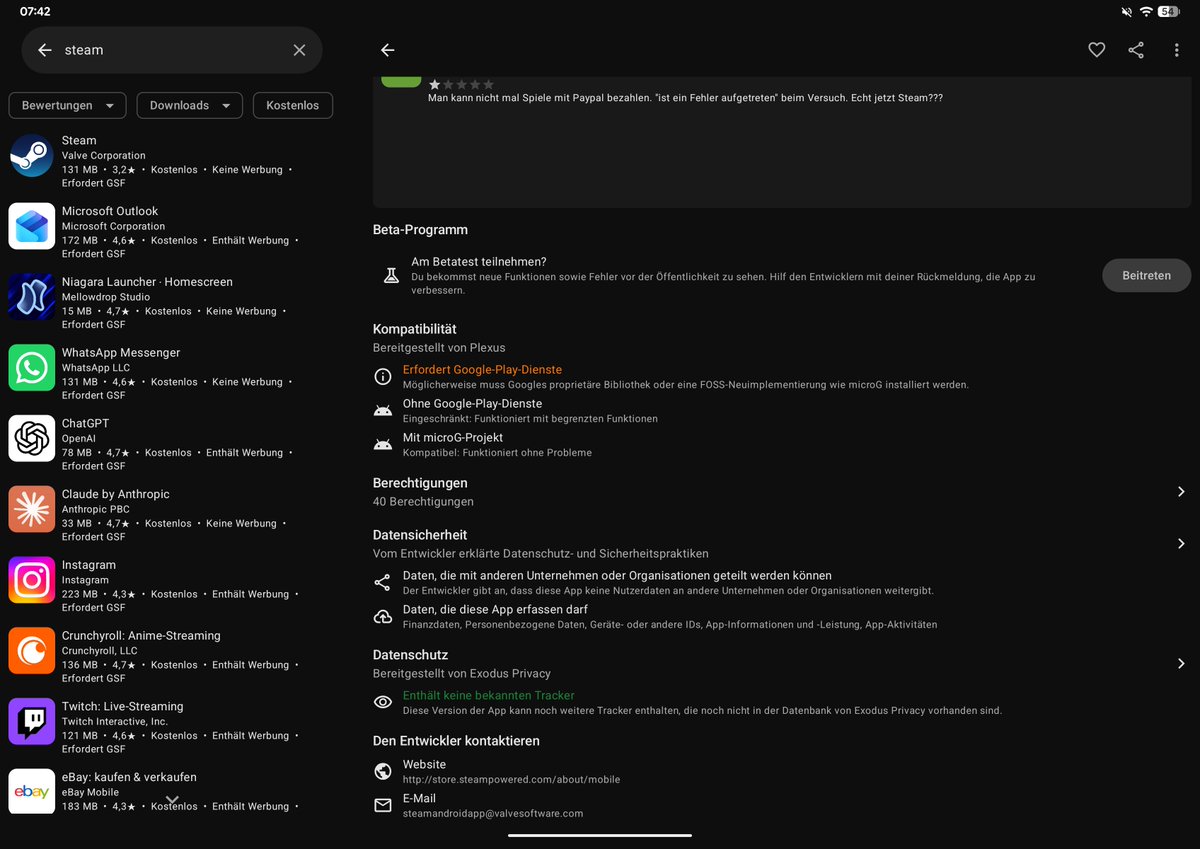Expand Datensicherheit with its chevron
1200x849 pixels.
[1181, 544]
